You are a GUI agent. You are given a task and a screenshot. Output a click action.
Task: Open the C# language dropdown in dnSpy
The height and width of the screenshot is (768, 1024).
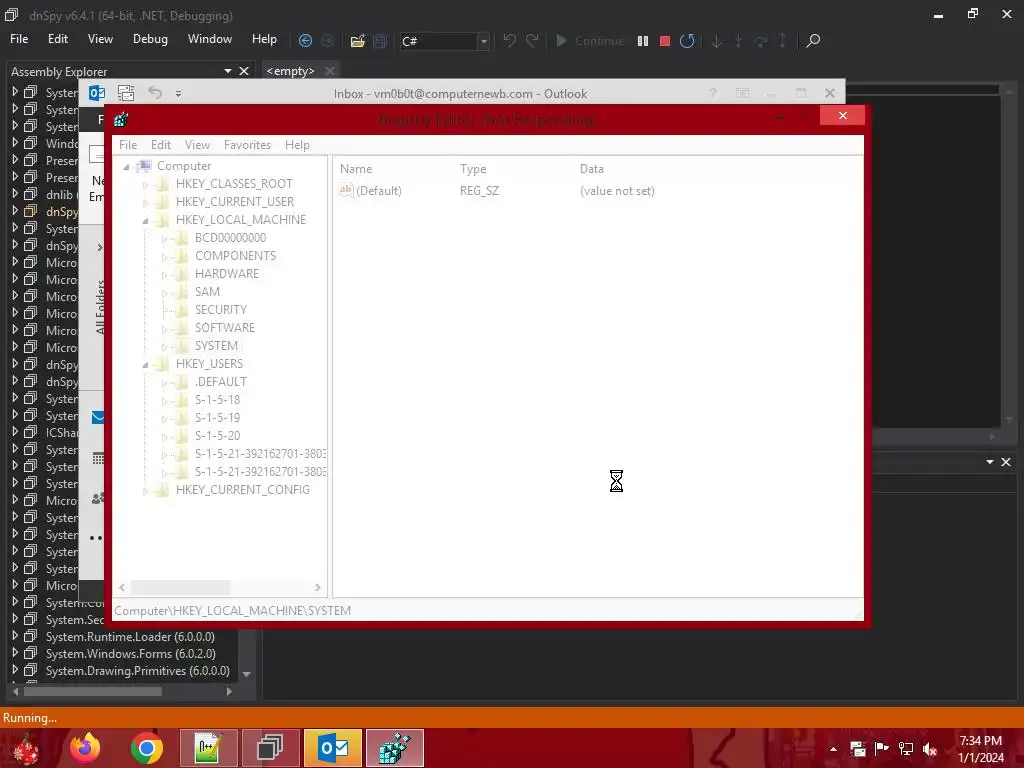click(x=483, y=41)
